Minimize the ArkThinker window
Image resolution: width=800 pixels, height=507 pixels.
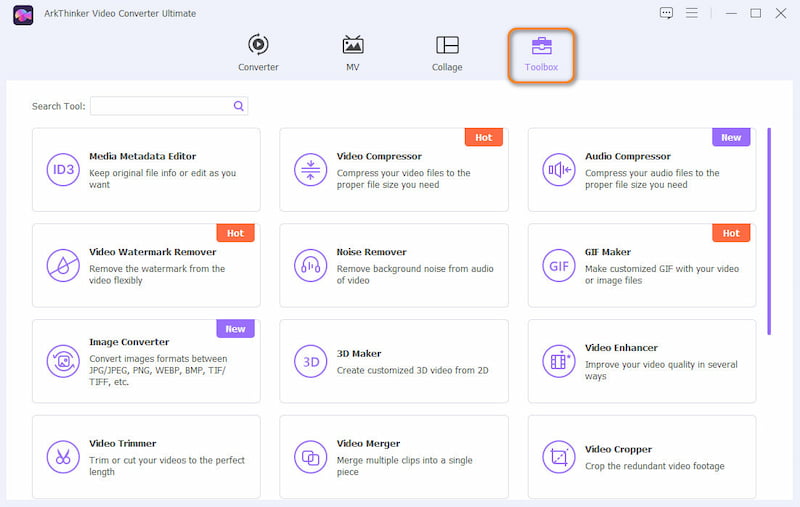pyautogui.click(x=731, y=13)
